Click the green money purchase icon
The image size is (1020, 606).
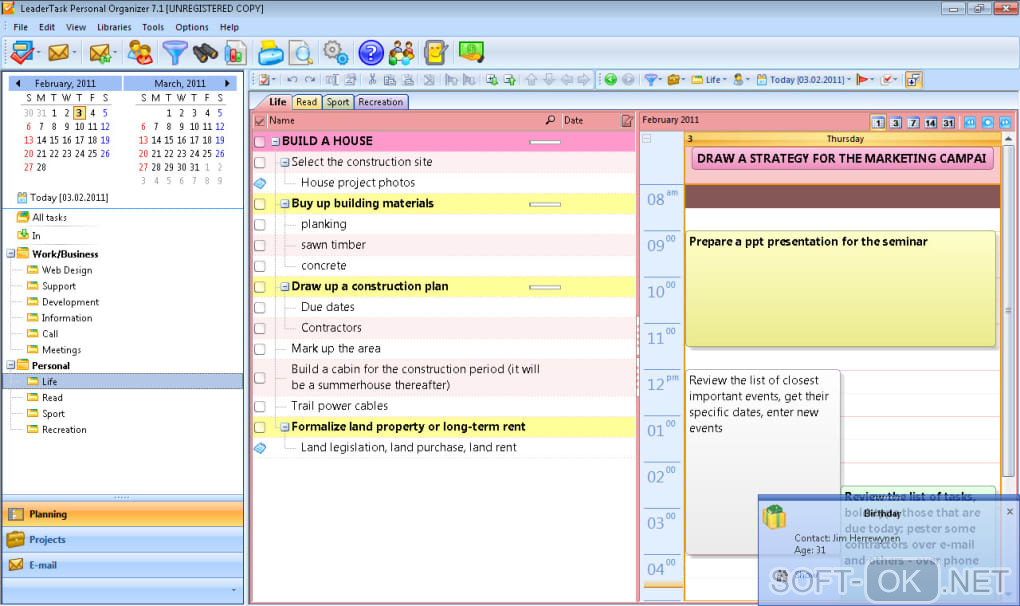tap(471, 52)
